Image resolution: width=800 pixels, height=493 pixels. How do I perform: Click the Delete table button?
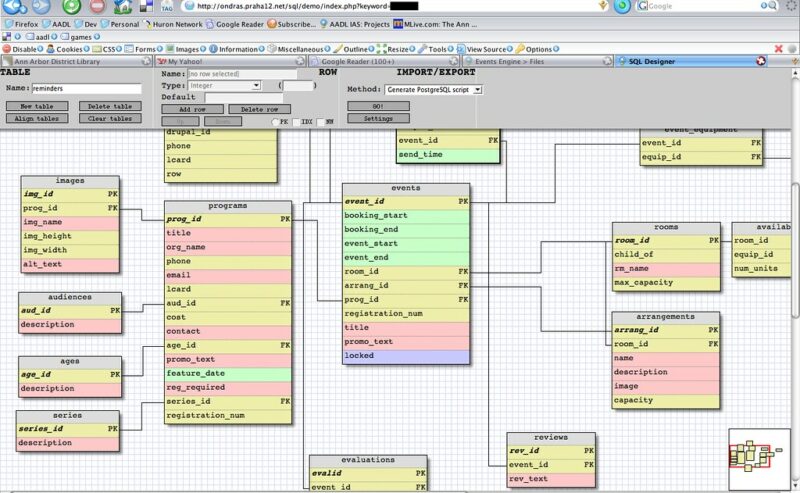[x=110, y=106]
